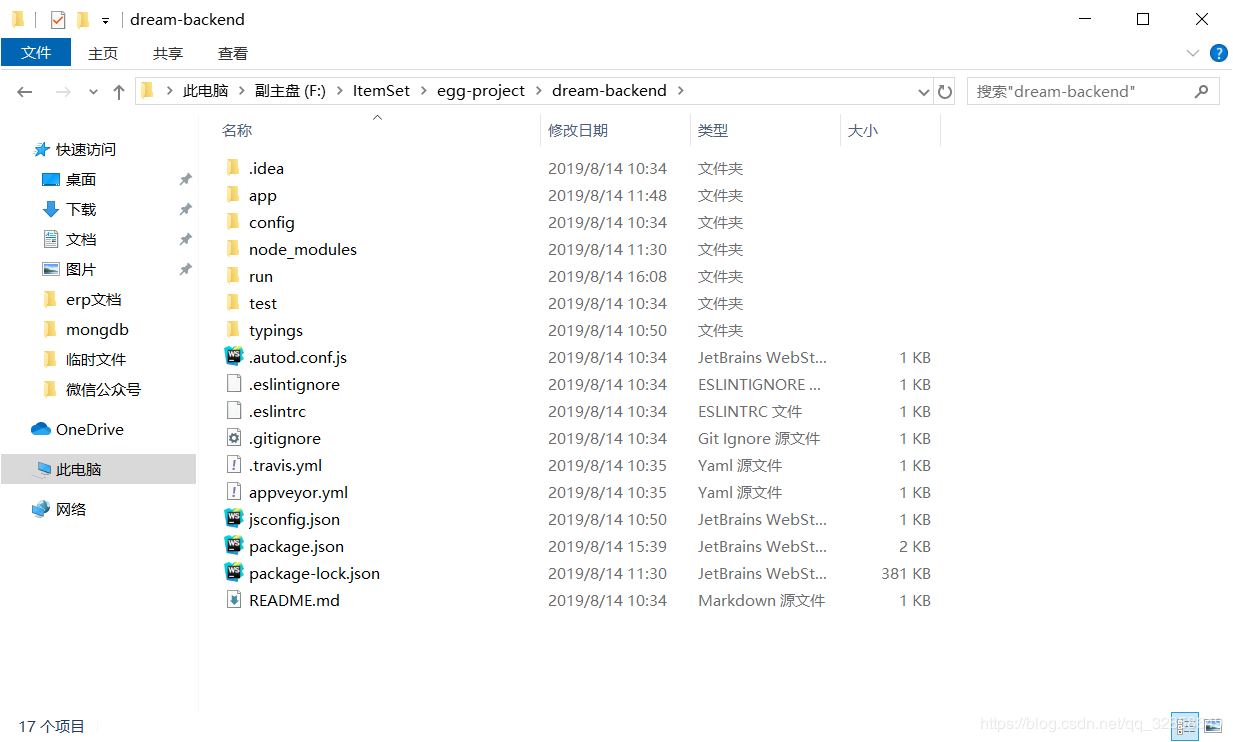Open the 文件 menu tab
The image size is (1233, 742).
coord(36,52)
